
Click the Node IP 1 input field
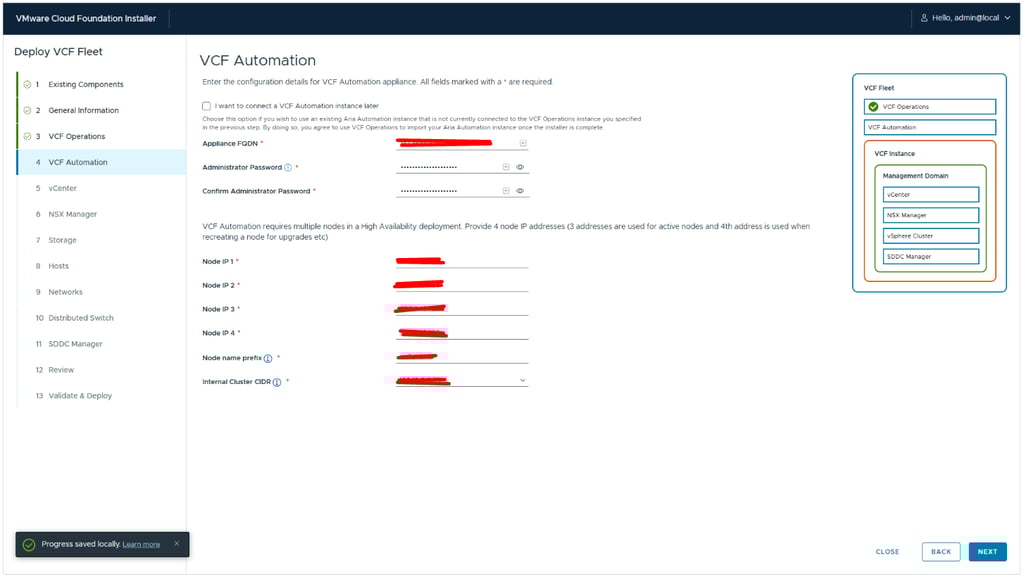[x=462, y=261]
